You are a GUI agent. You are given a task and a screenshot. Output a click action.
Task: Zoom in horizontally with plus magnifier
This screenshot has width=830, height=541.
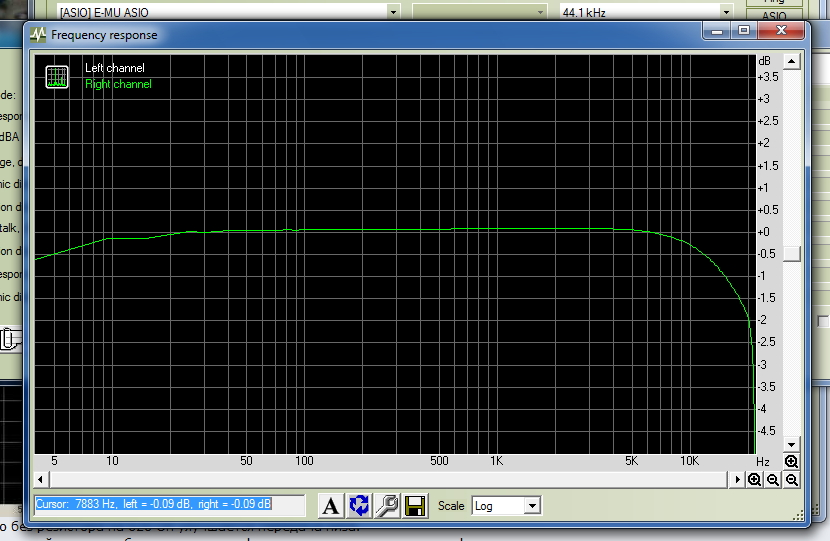coord(754,480)
